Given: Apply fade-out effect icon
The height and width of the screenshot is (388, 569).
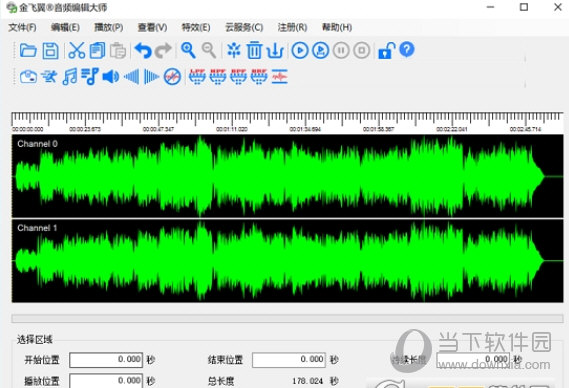Looking at the screenshot, I should click(151, 77).
